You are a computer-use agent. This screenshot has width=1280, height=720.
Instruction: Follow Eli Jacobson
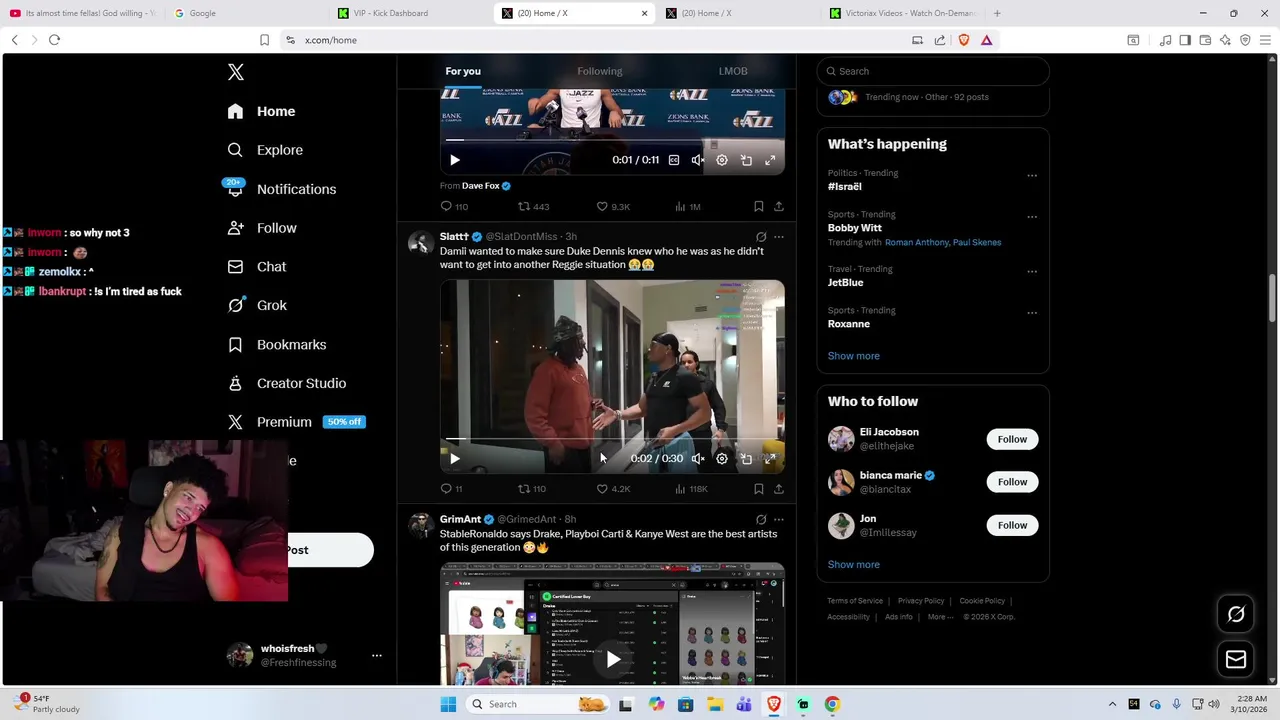click(x=1012, y=439)
